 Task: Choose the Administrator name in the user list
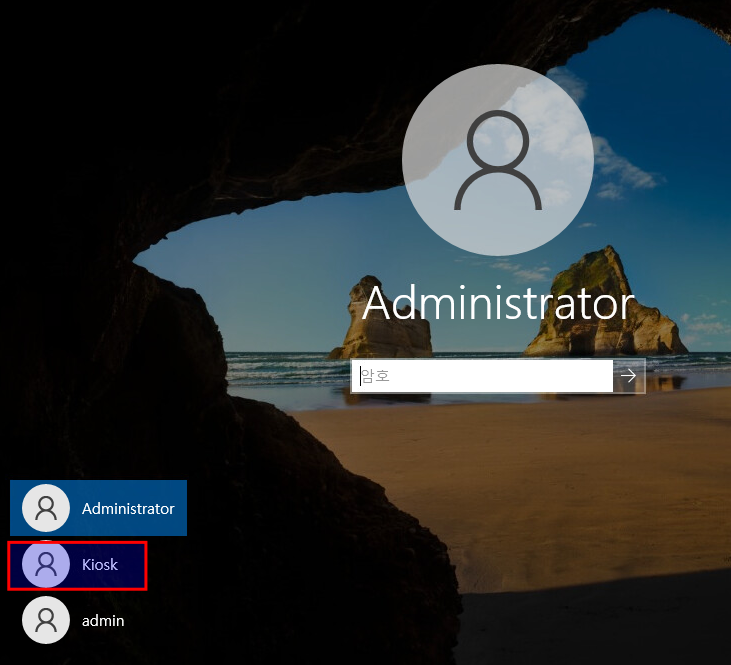coord(128,509)
